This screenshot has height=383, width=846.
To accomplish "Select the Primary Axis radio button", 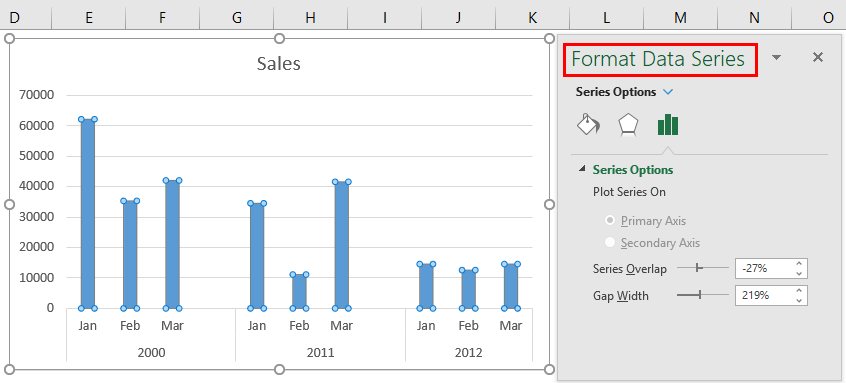I will pos(610,221).
